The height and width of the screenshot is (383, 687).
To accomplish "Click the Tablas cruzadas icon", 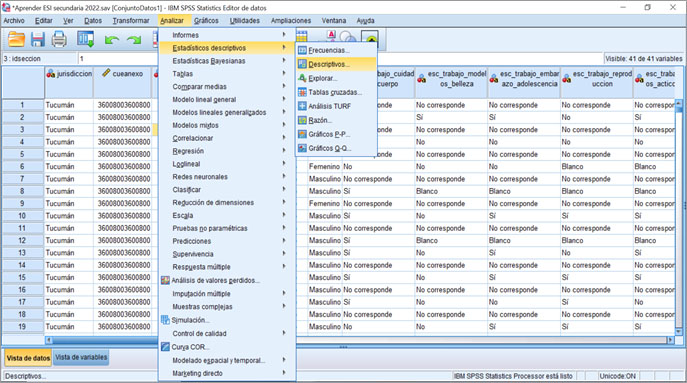I will (302, 92).
